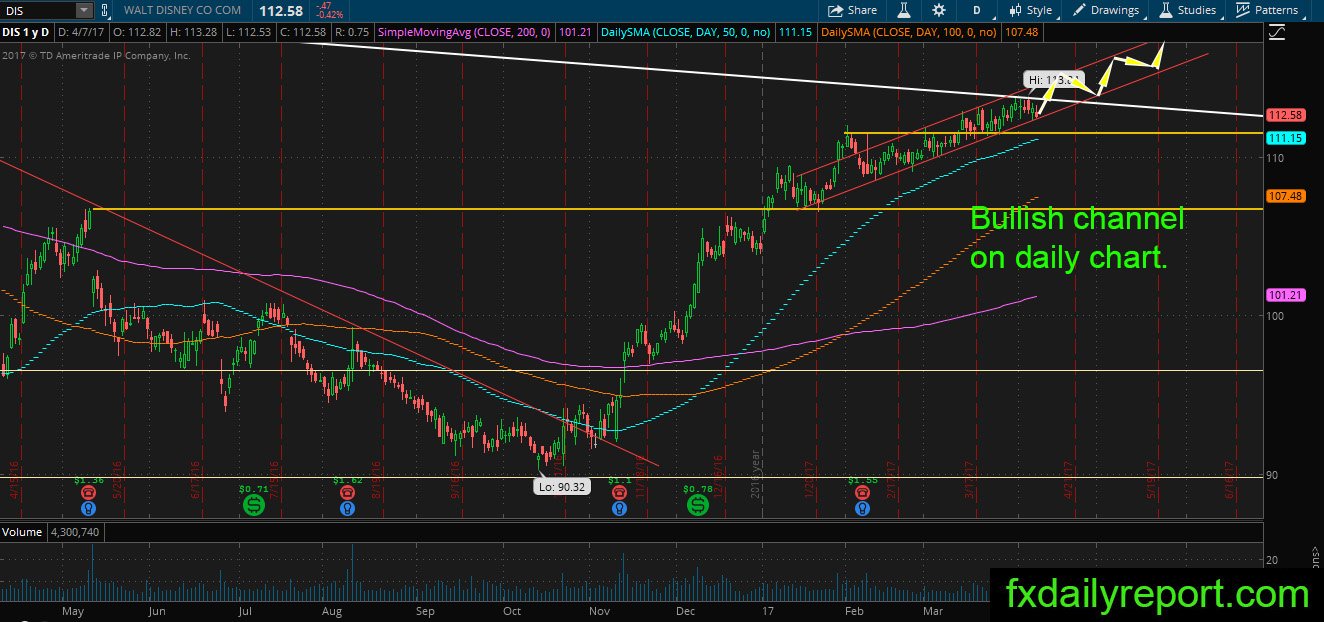Click the earnings phone icon labeled $1.36

point(89,492)
